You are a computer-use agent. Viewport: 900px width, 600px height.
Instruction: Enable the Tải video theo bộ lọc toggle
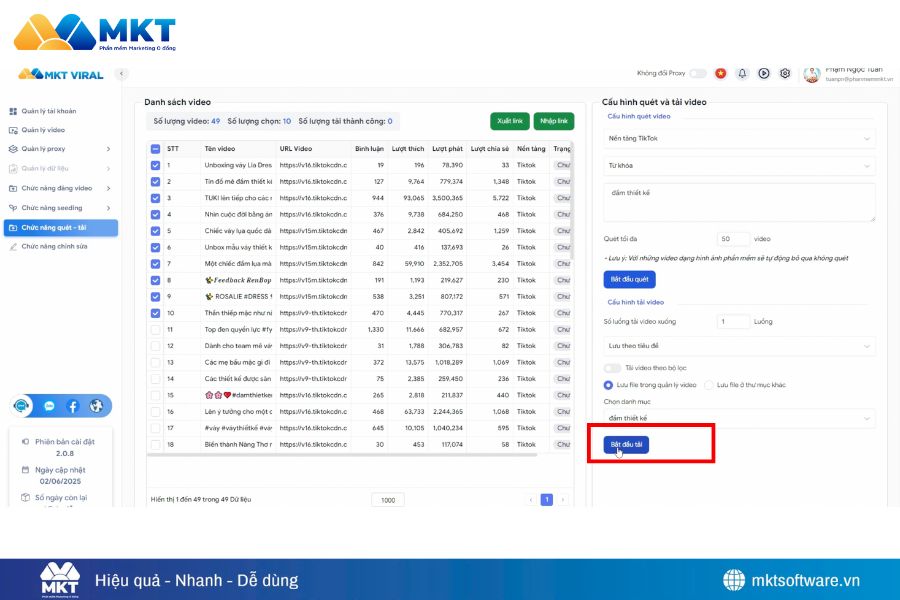pyautogui.click(x=612, y=368)
